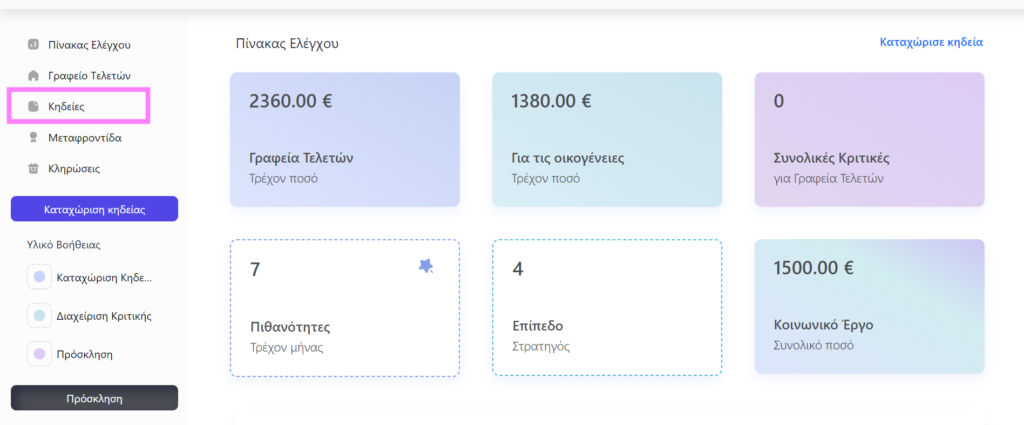This screenshot has height=425, width=1024.
Task: Open the Για τις οικογένειες card
Action: point(607,139)
